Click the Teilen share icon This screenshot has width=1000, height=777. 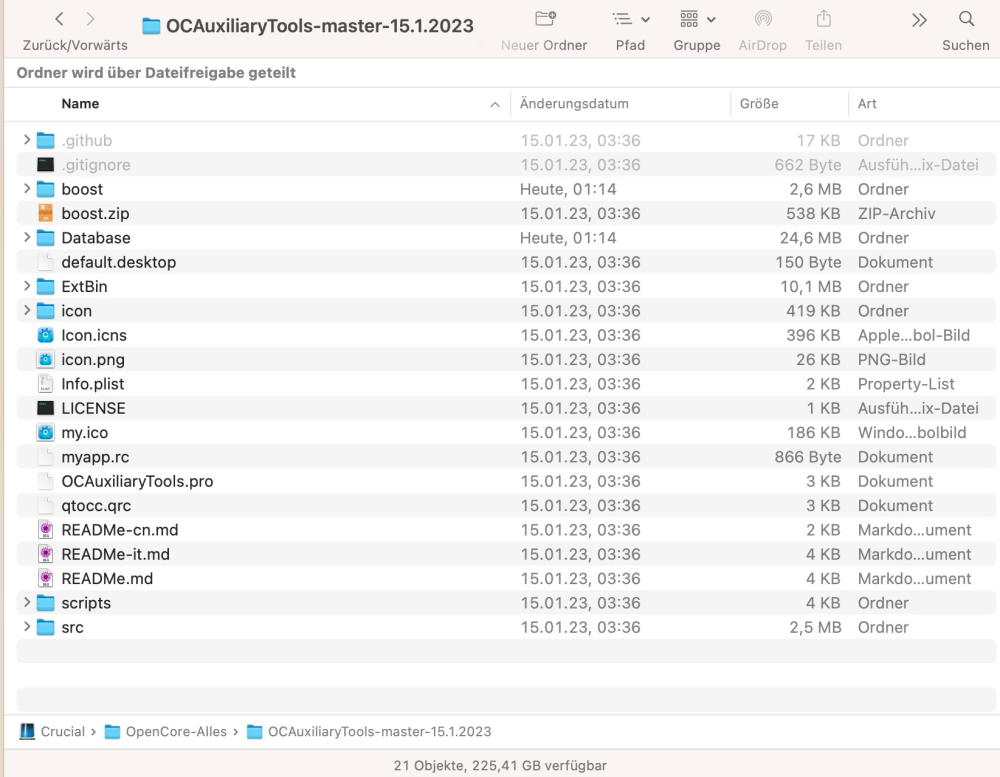(x=823, y=19)
